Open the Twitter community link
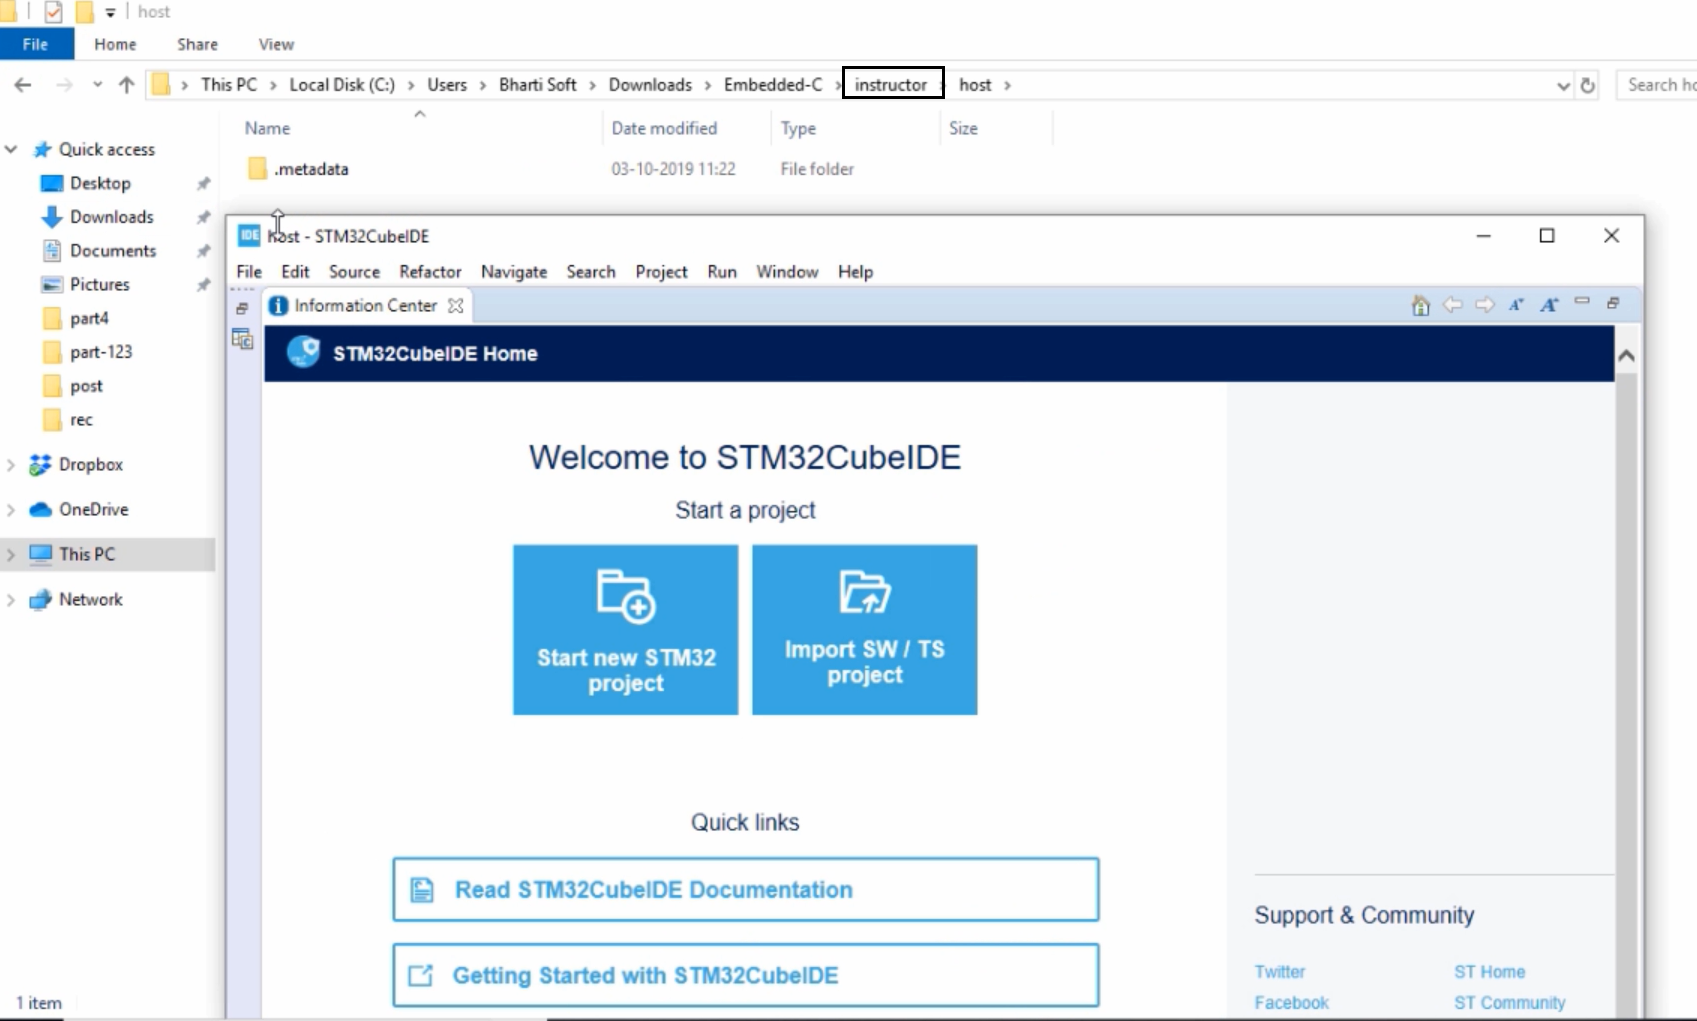Viewport: 1697px width, 1021px height. [1280, 972]
